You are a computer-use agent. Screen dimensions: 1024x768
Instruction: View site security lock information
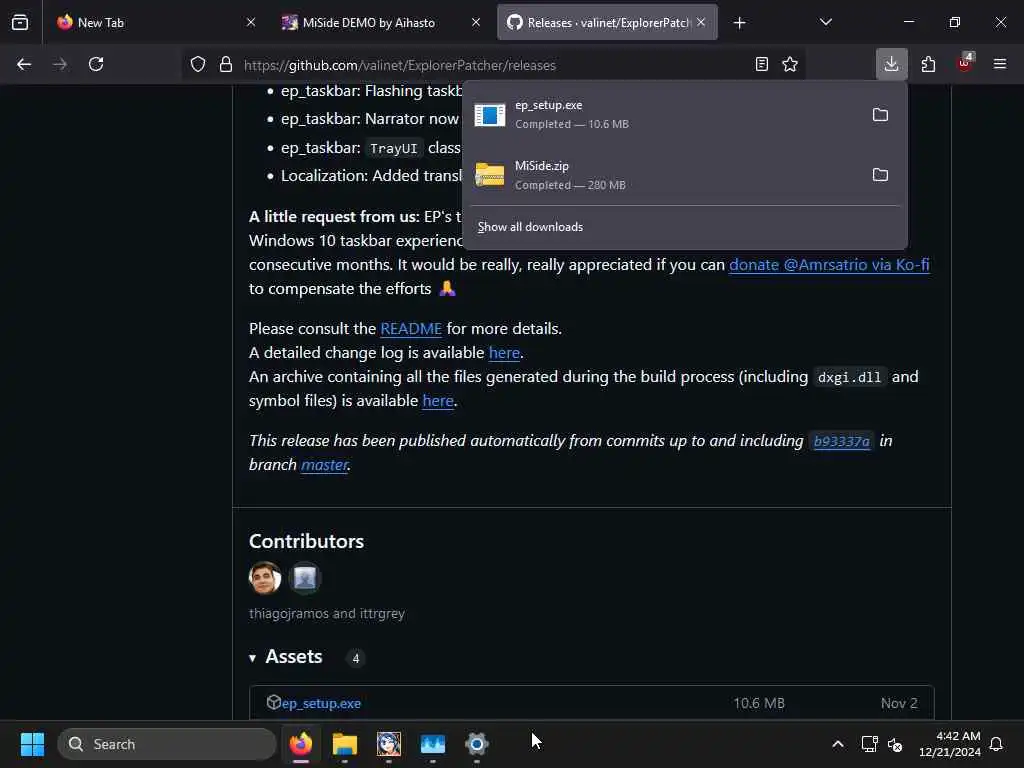pos(226,64)
